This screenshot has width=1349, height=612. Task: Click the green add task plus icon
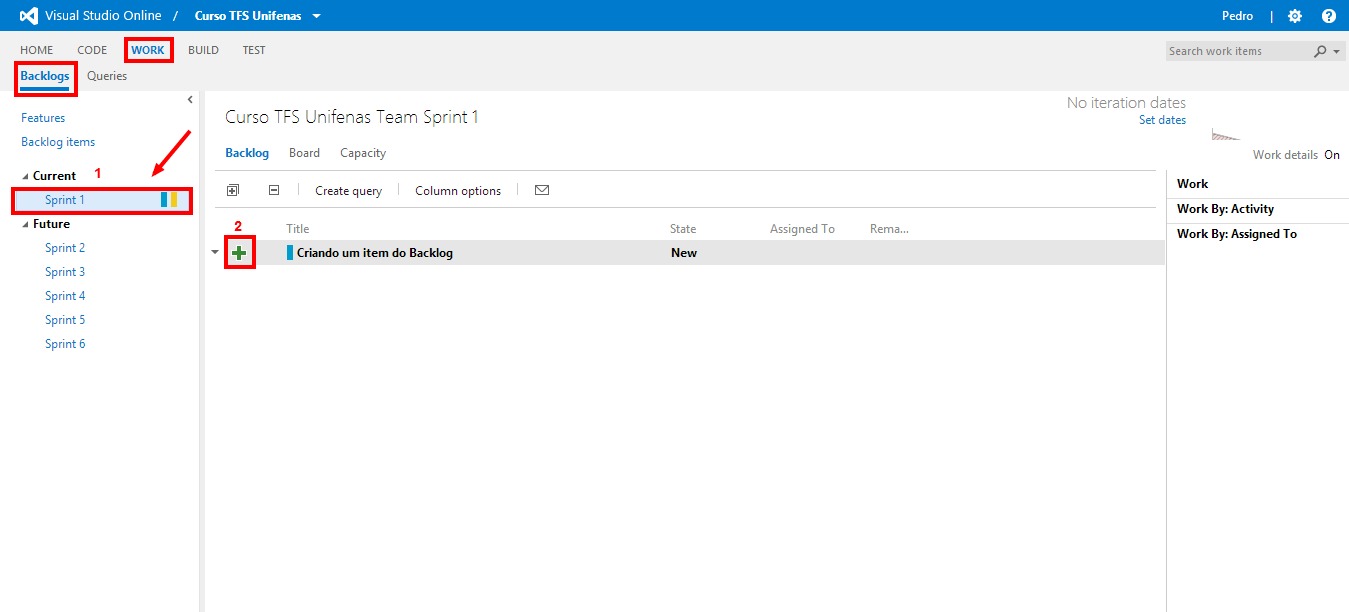point(239,253)
